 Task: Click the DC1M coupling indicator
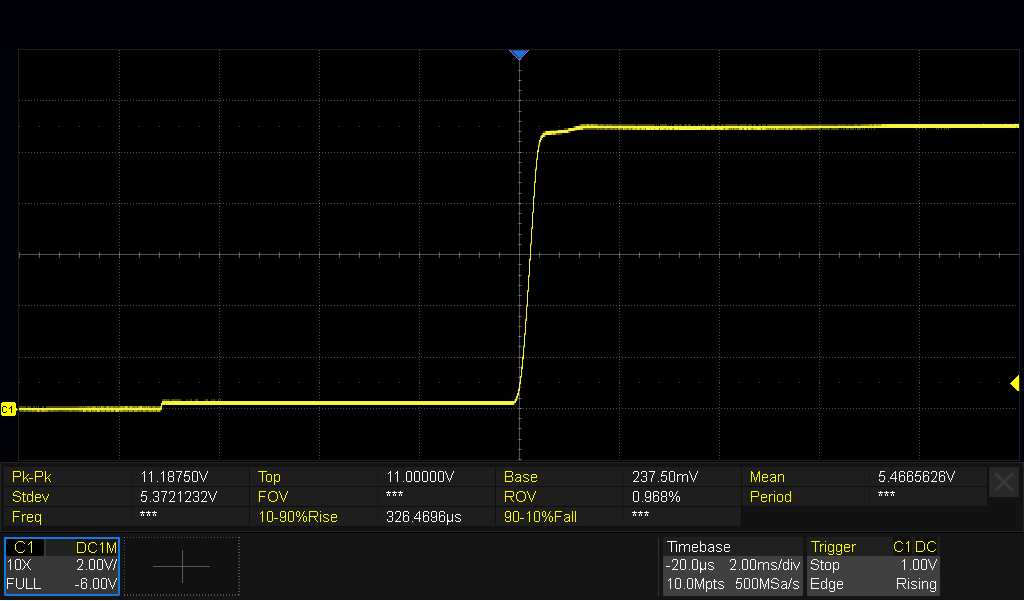(x=96, y=547)
